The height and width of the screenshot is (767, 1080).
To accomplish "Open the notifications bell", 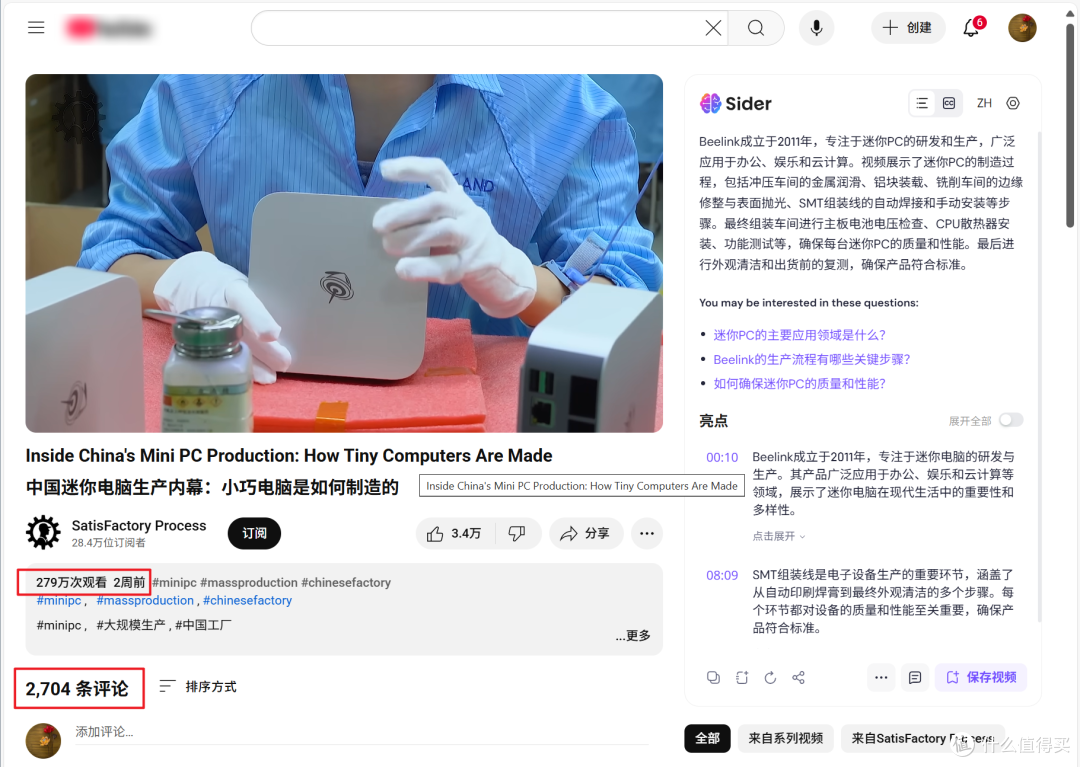I will click(x=971, y=28).
